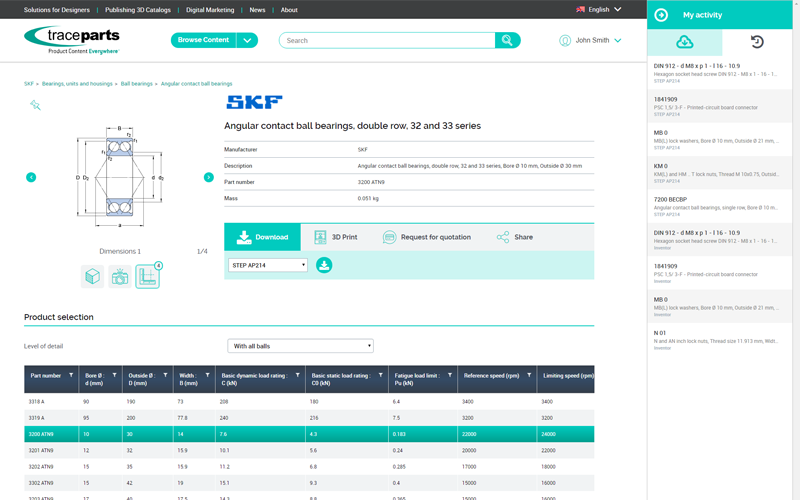Switch to the 3D Print tab
The height and width of the screenshot is (500, 800).
point(335,237)
